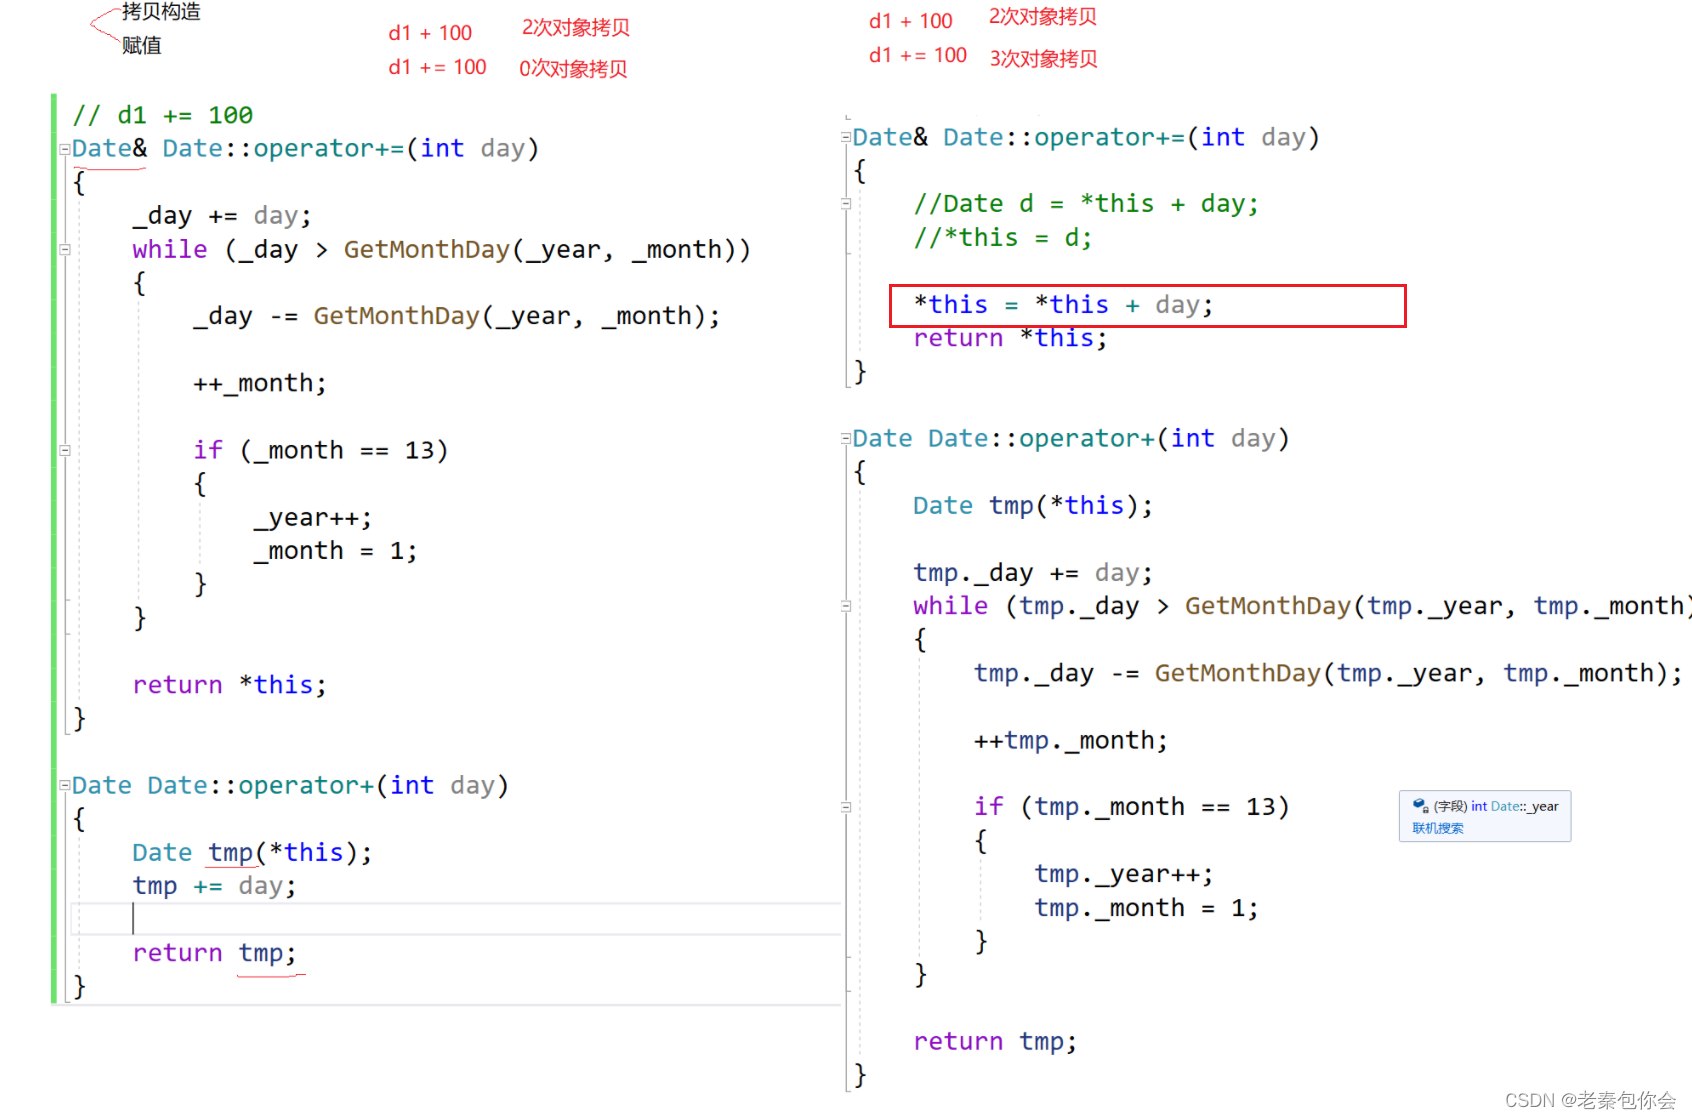
Task: Place cursor on the empty line above return tmp;
Action: coord(455,919)
